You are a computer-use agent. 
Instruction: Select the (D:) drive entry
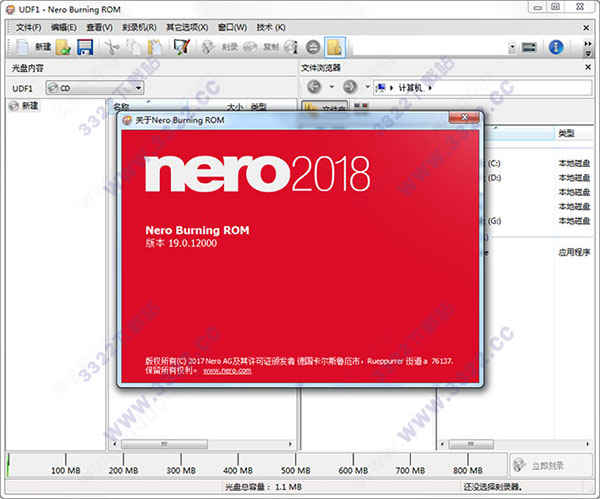click(494, 178)
